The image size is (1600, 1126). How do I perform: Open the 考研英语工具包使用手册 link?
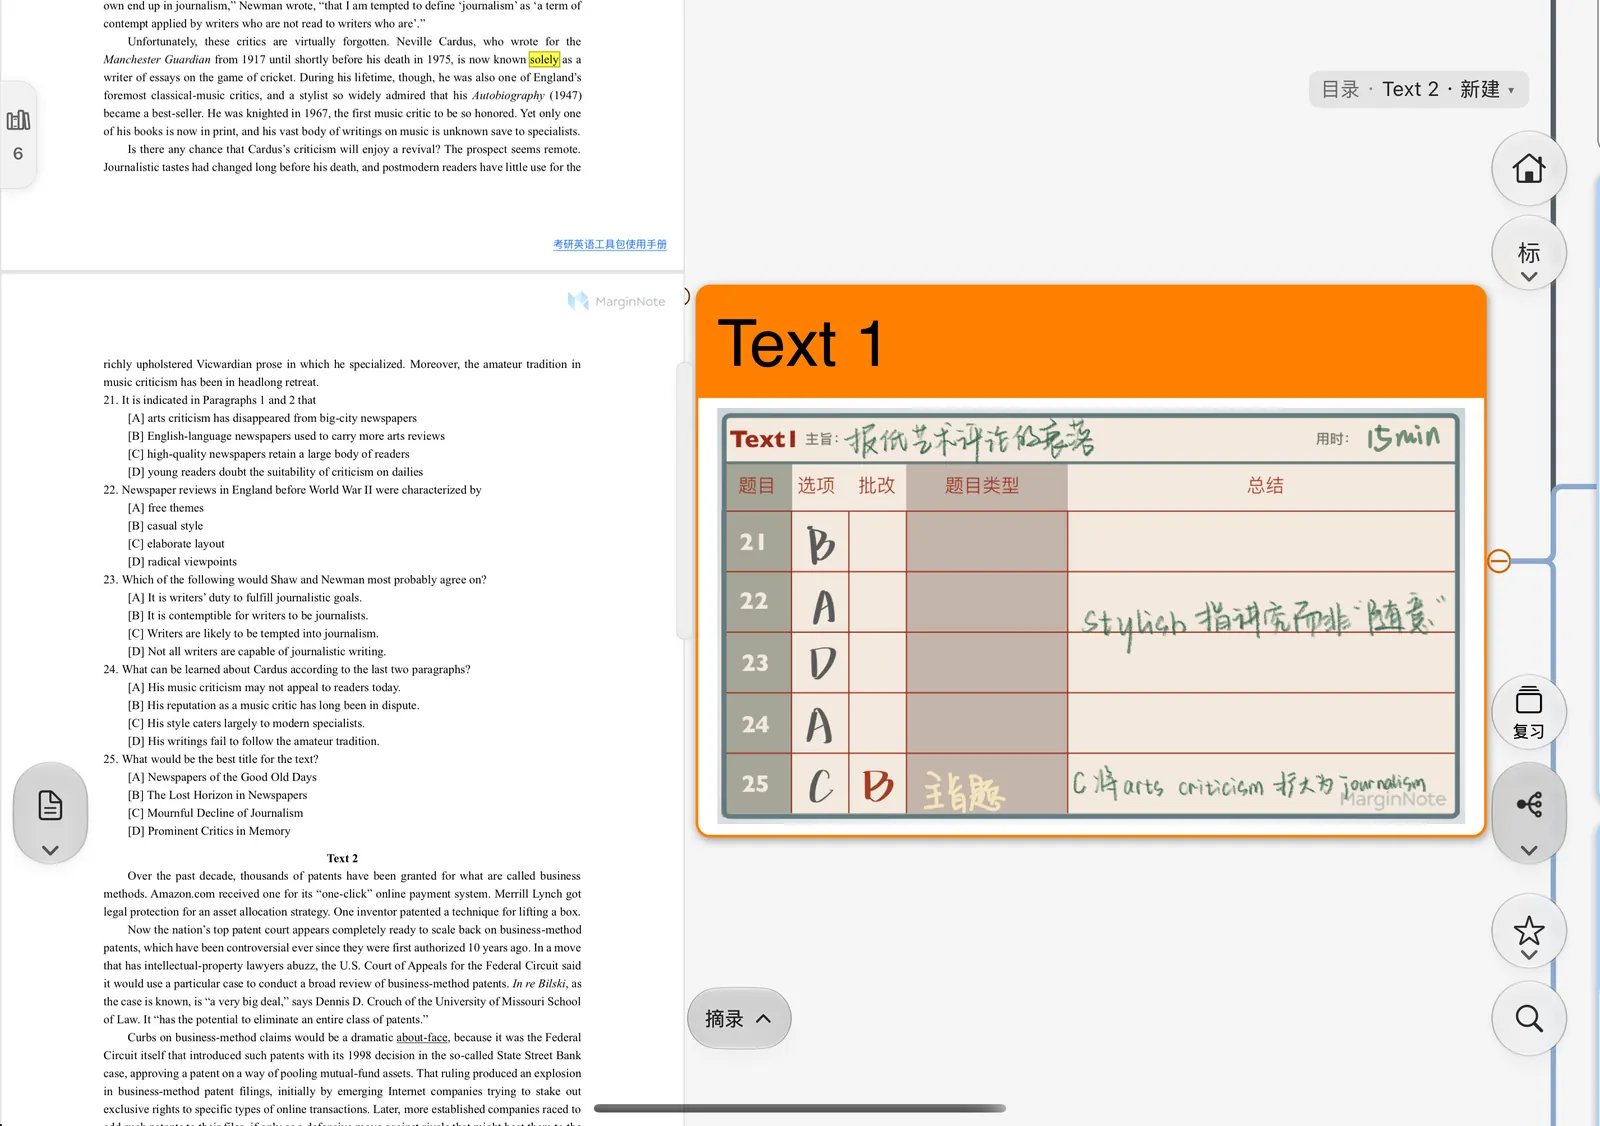610,244
